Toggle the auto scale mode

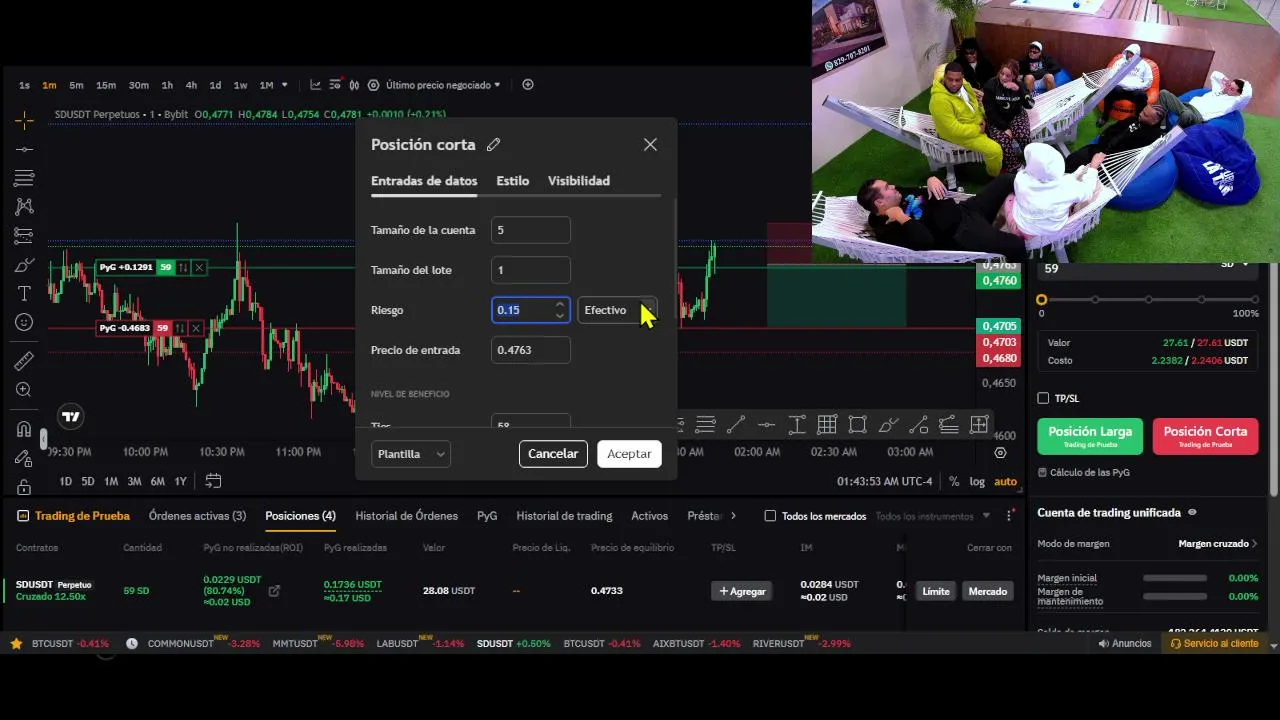coord(1005,481)
